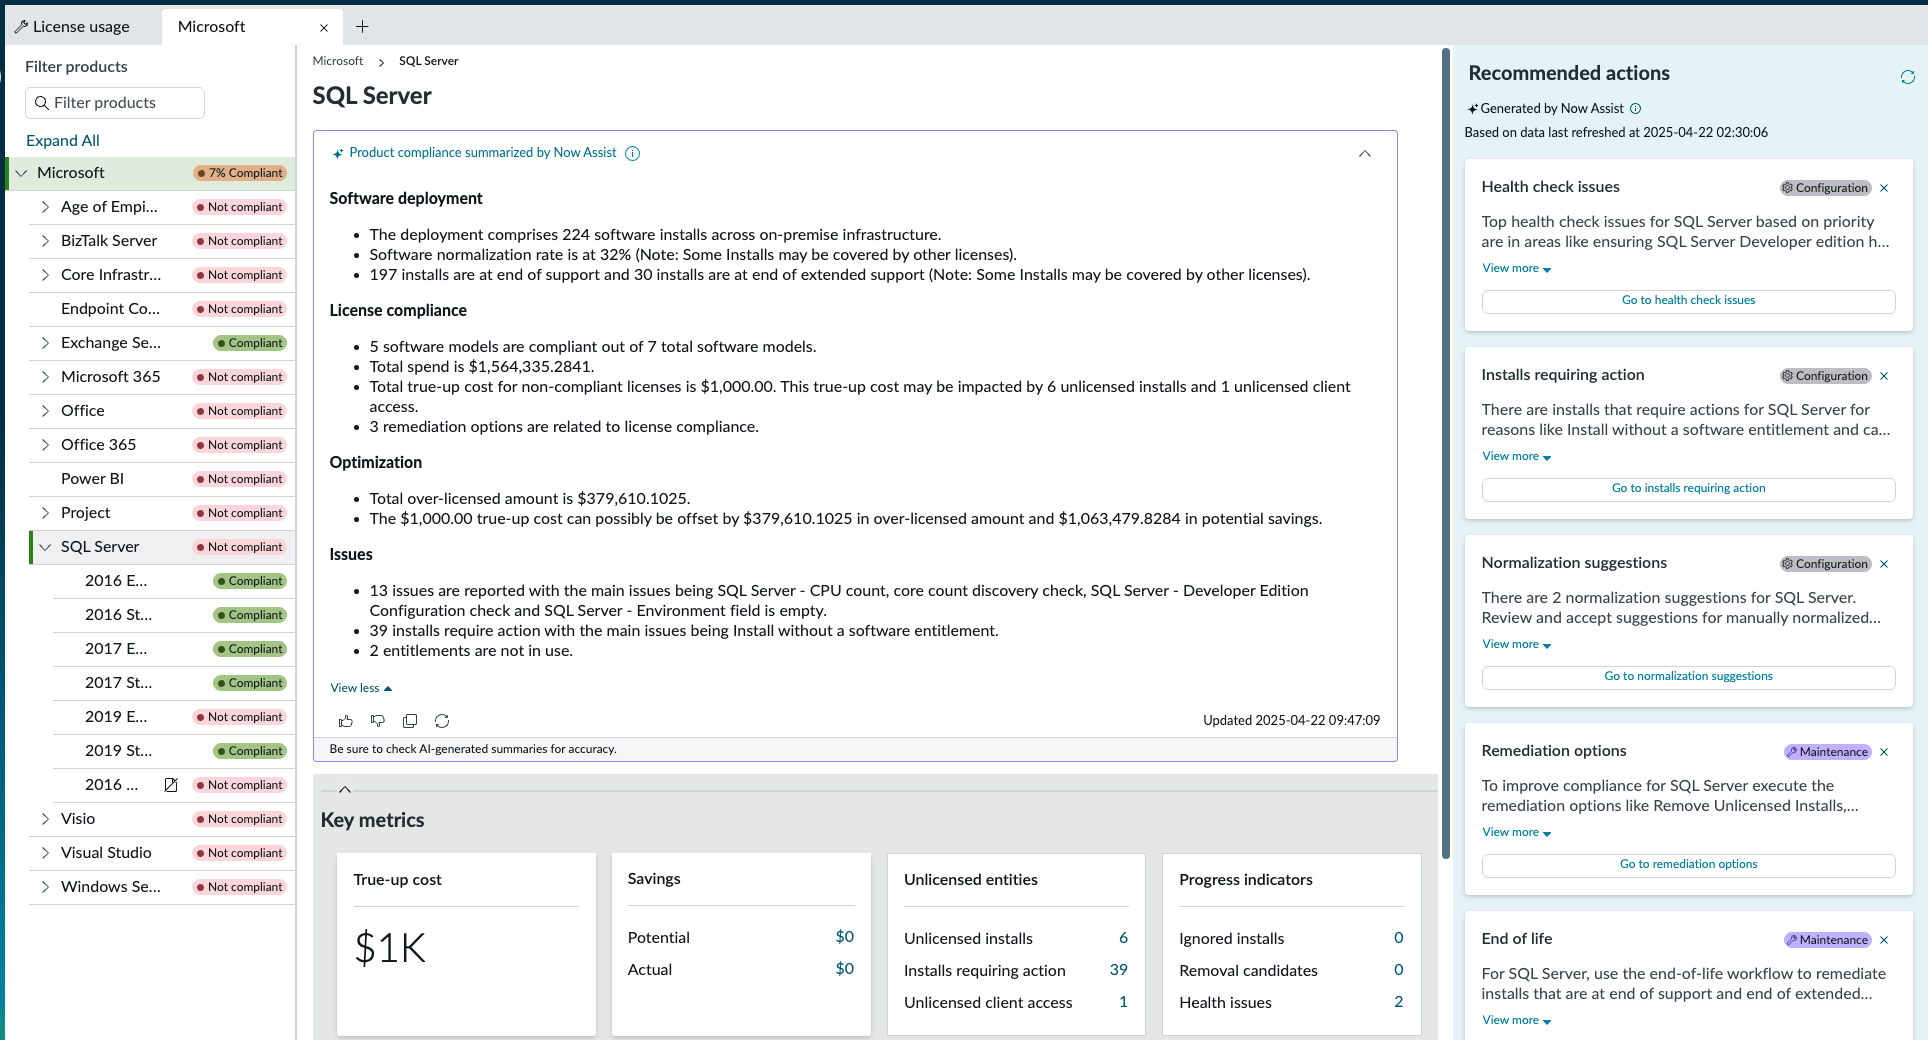Focus the Filter products search field
The image size is (1928, 1040).
[x=115, y=103]
